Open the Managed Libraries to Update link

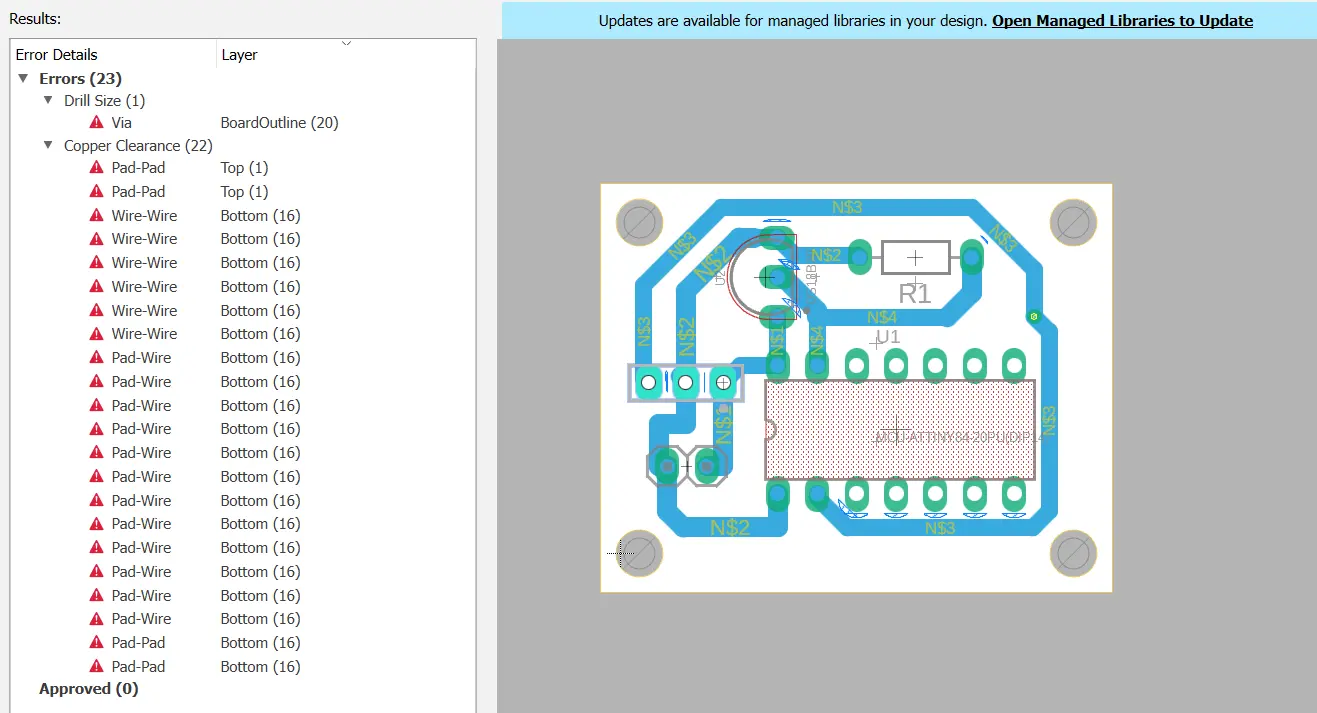coord(1122,20)
